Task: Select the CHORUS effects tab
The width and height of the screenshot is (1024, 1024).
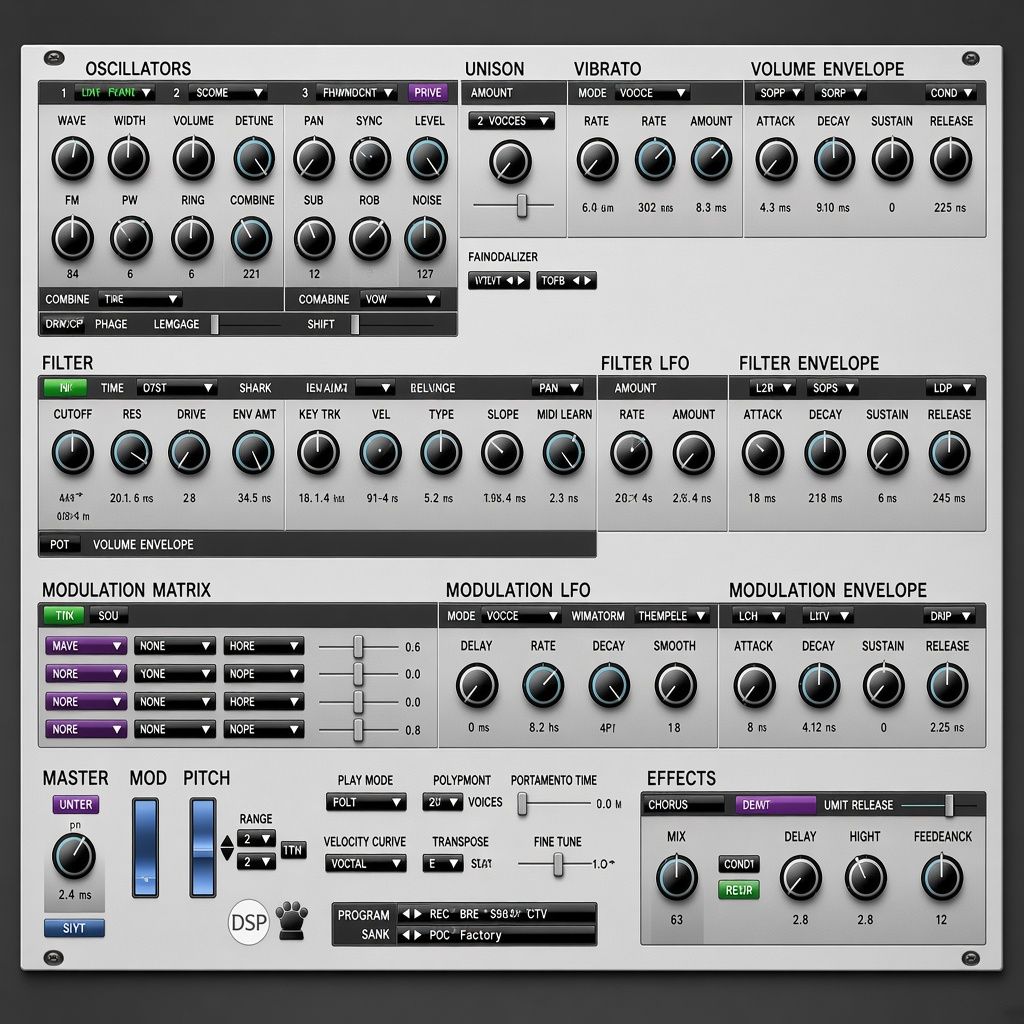Action: click(684, 805)
